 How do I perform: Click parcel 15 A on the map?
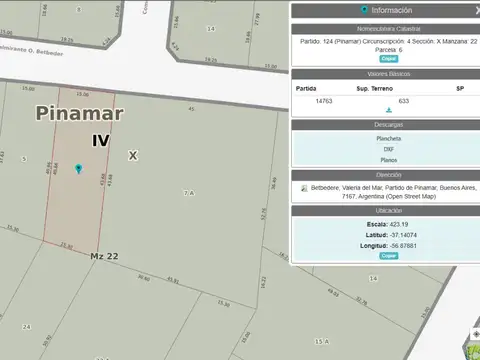[322, 342]
